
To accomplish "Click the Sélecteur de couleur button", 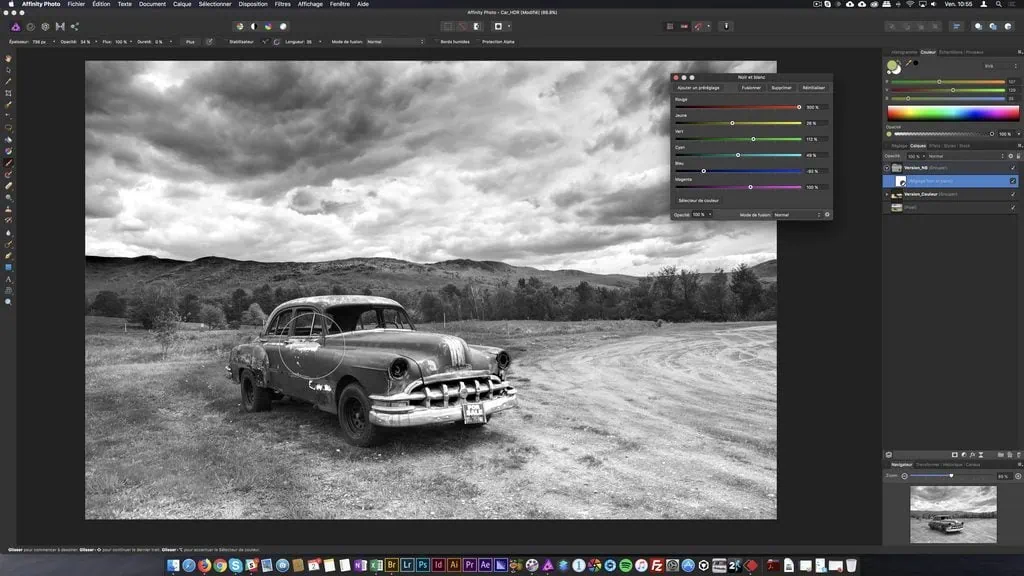I will tap(700, 199).
